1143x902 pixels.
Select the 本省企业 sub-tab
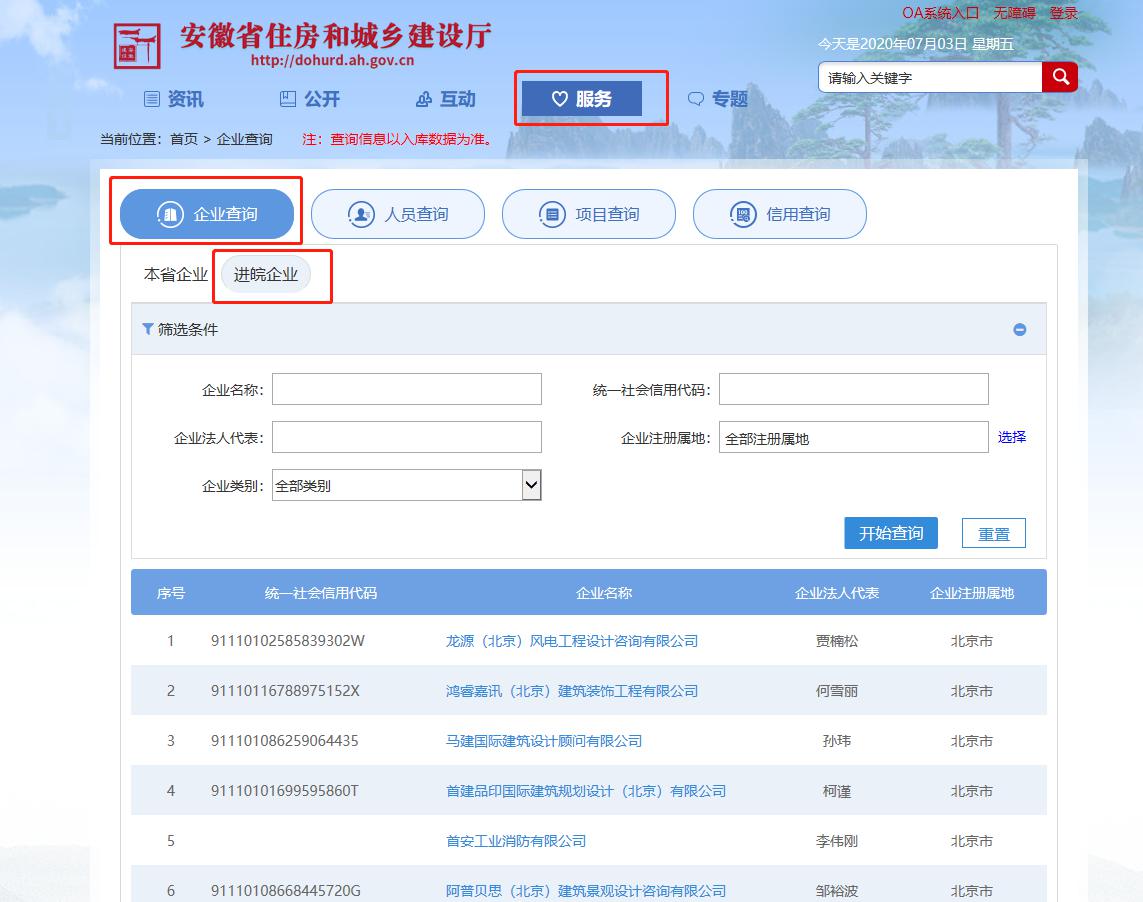176,275
